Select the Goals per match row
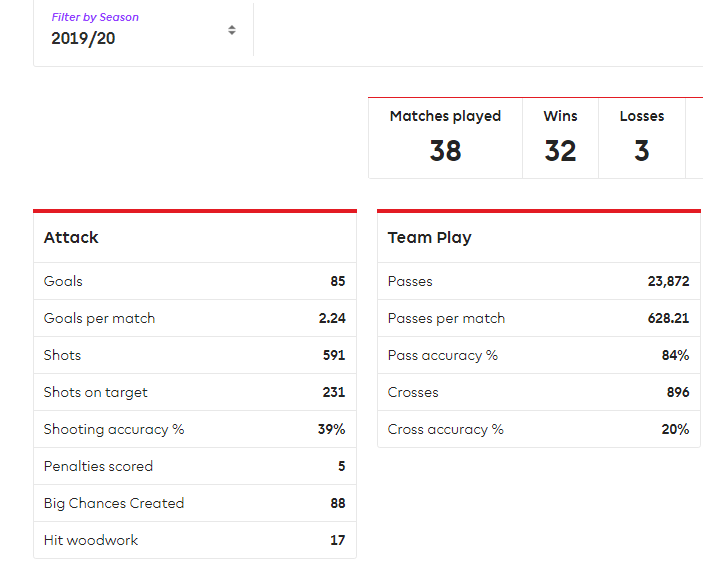This screenshot has width=703, height=580. (194, 319)
